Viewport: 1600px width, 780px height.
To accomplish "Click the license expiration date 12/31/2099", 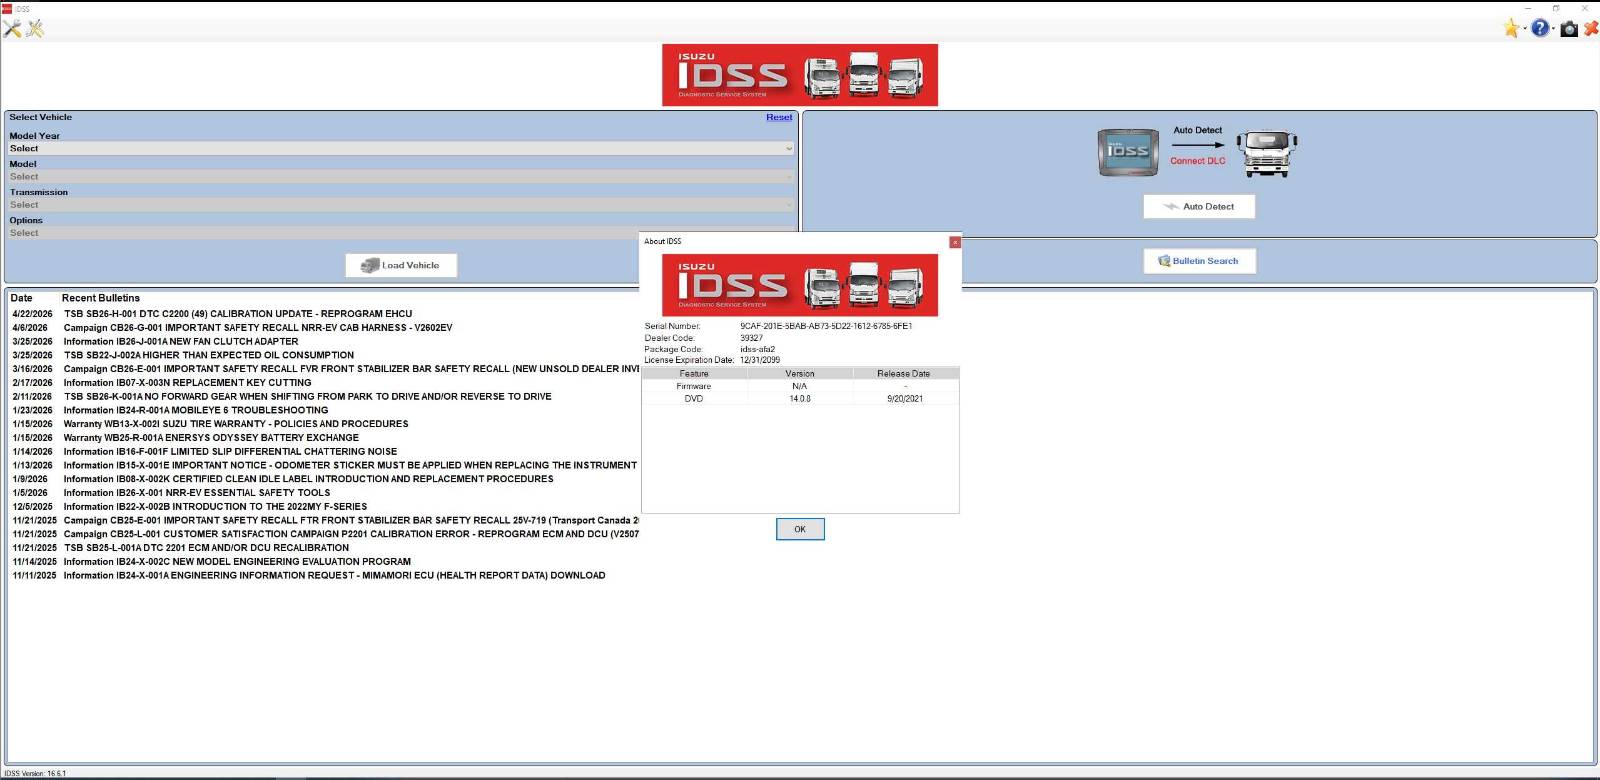I will pos(760,360).
